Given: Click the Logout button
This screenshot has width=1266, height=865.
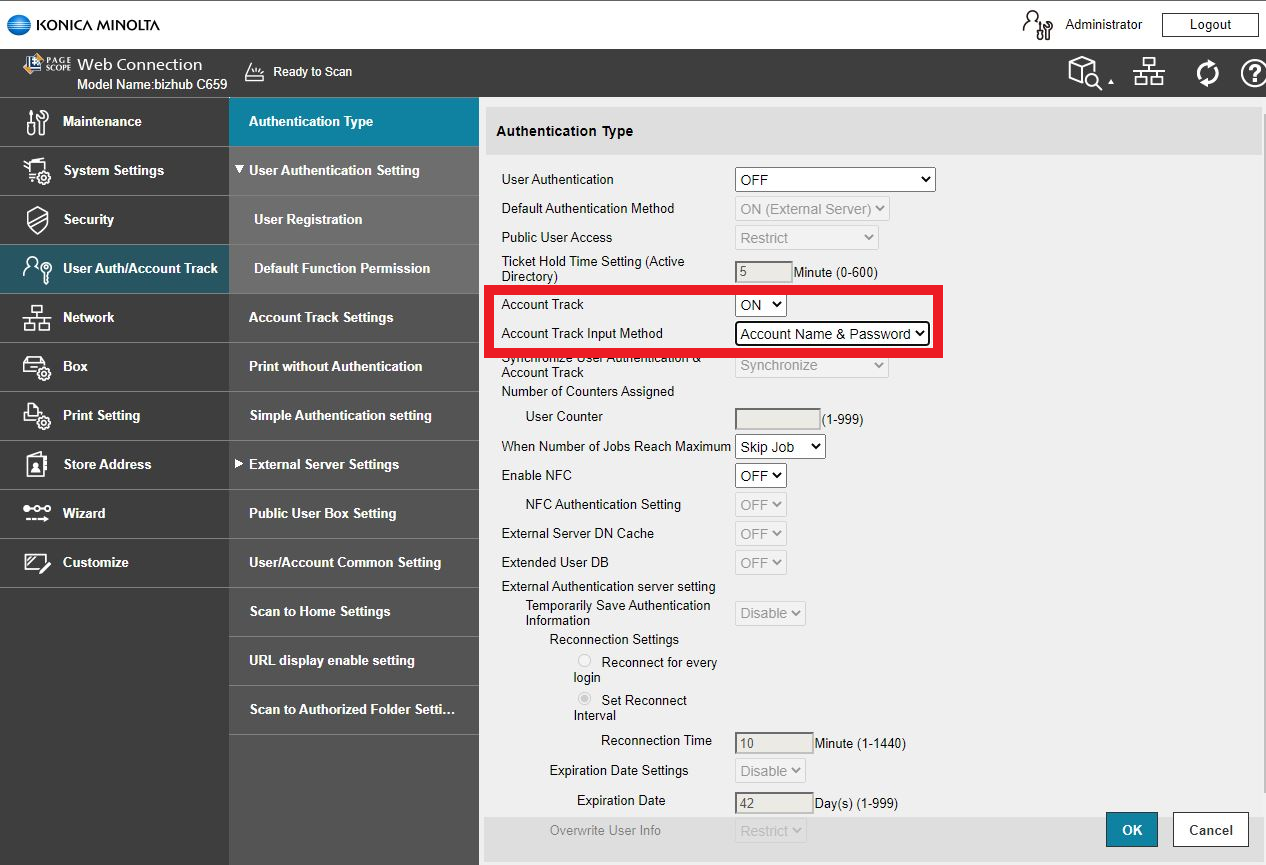Looking at the screenshot, I should coord(1210,25).
